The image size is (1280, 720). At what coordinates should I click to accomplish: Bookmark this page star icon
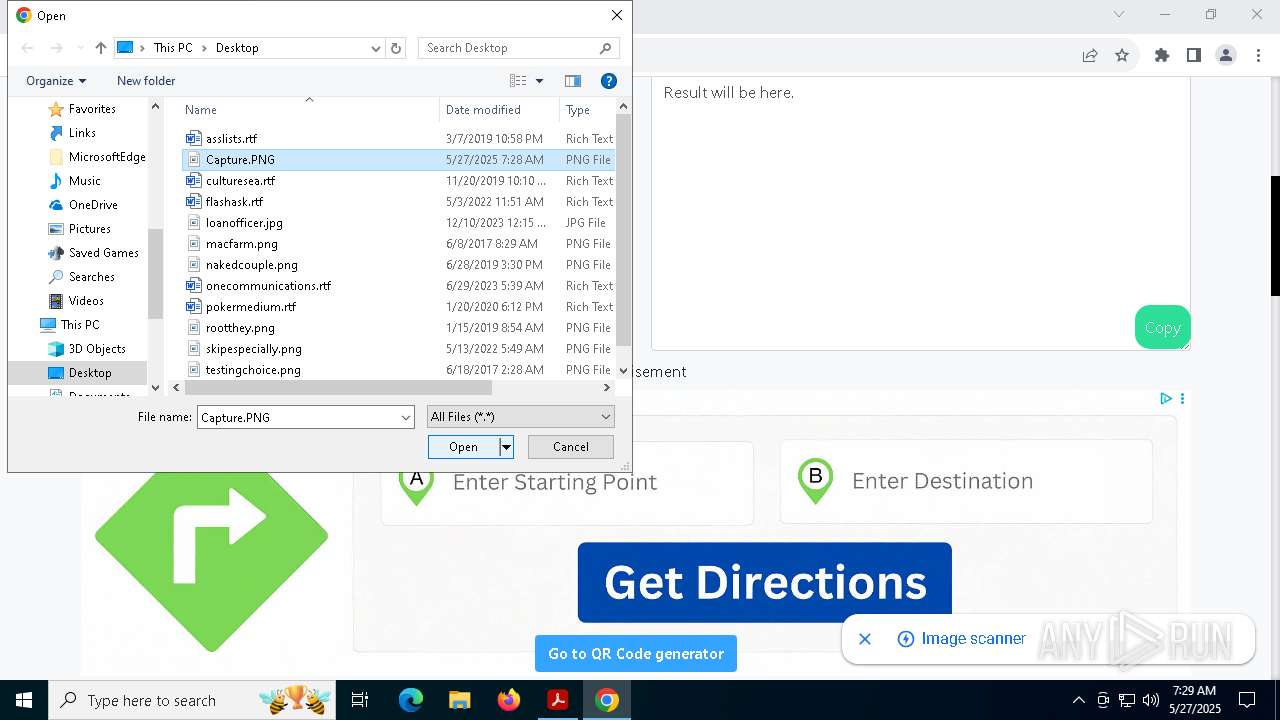click(1122, 56)
